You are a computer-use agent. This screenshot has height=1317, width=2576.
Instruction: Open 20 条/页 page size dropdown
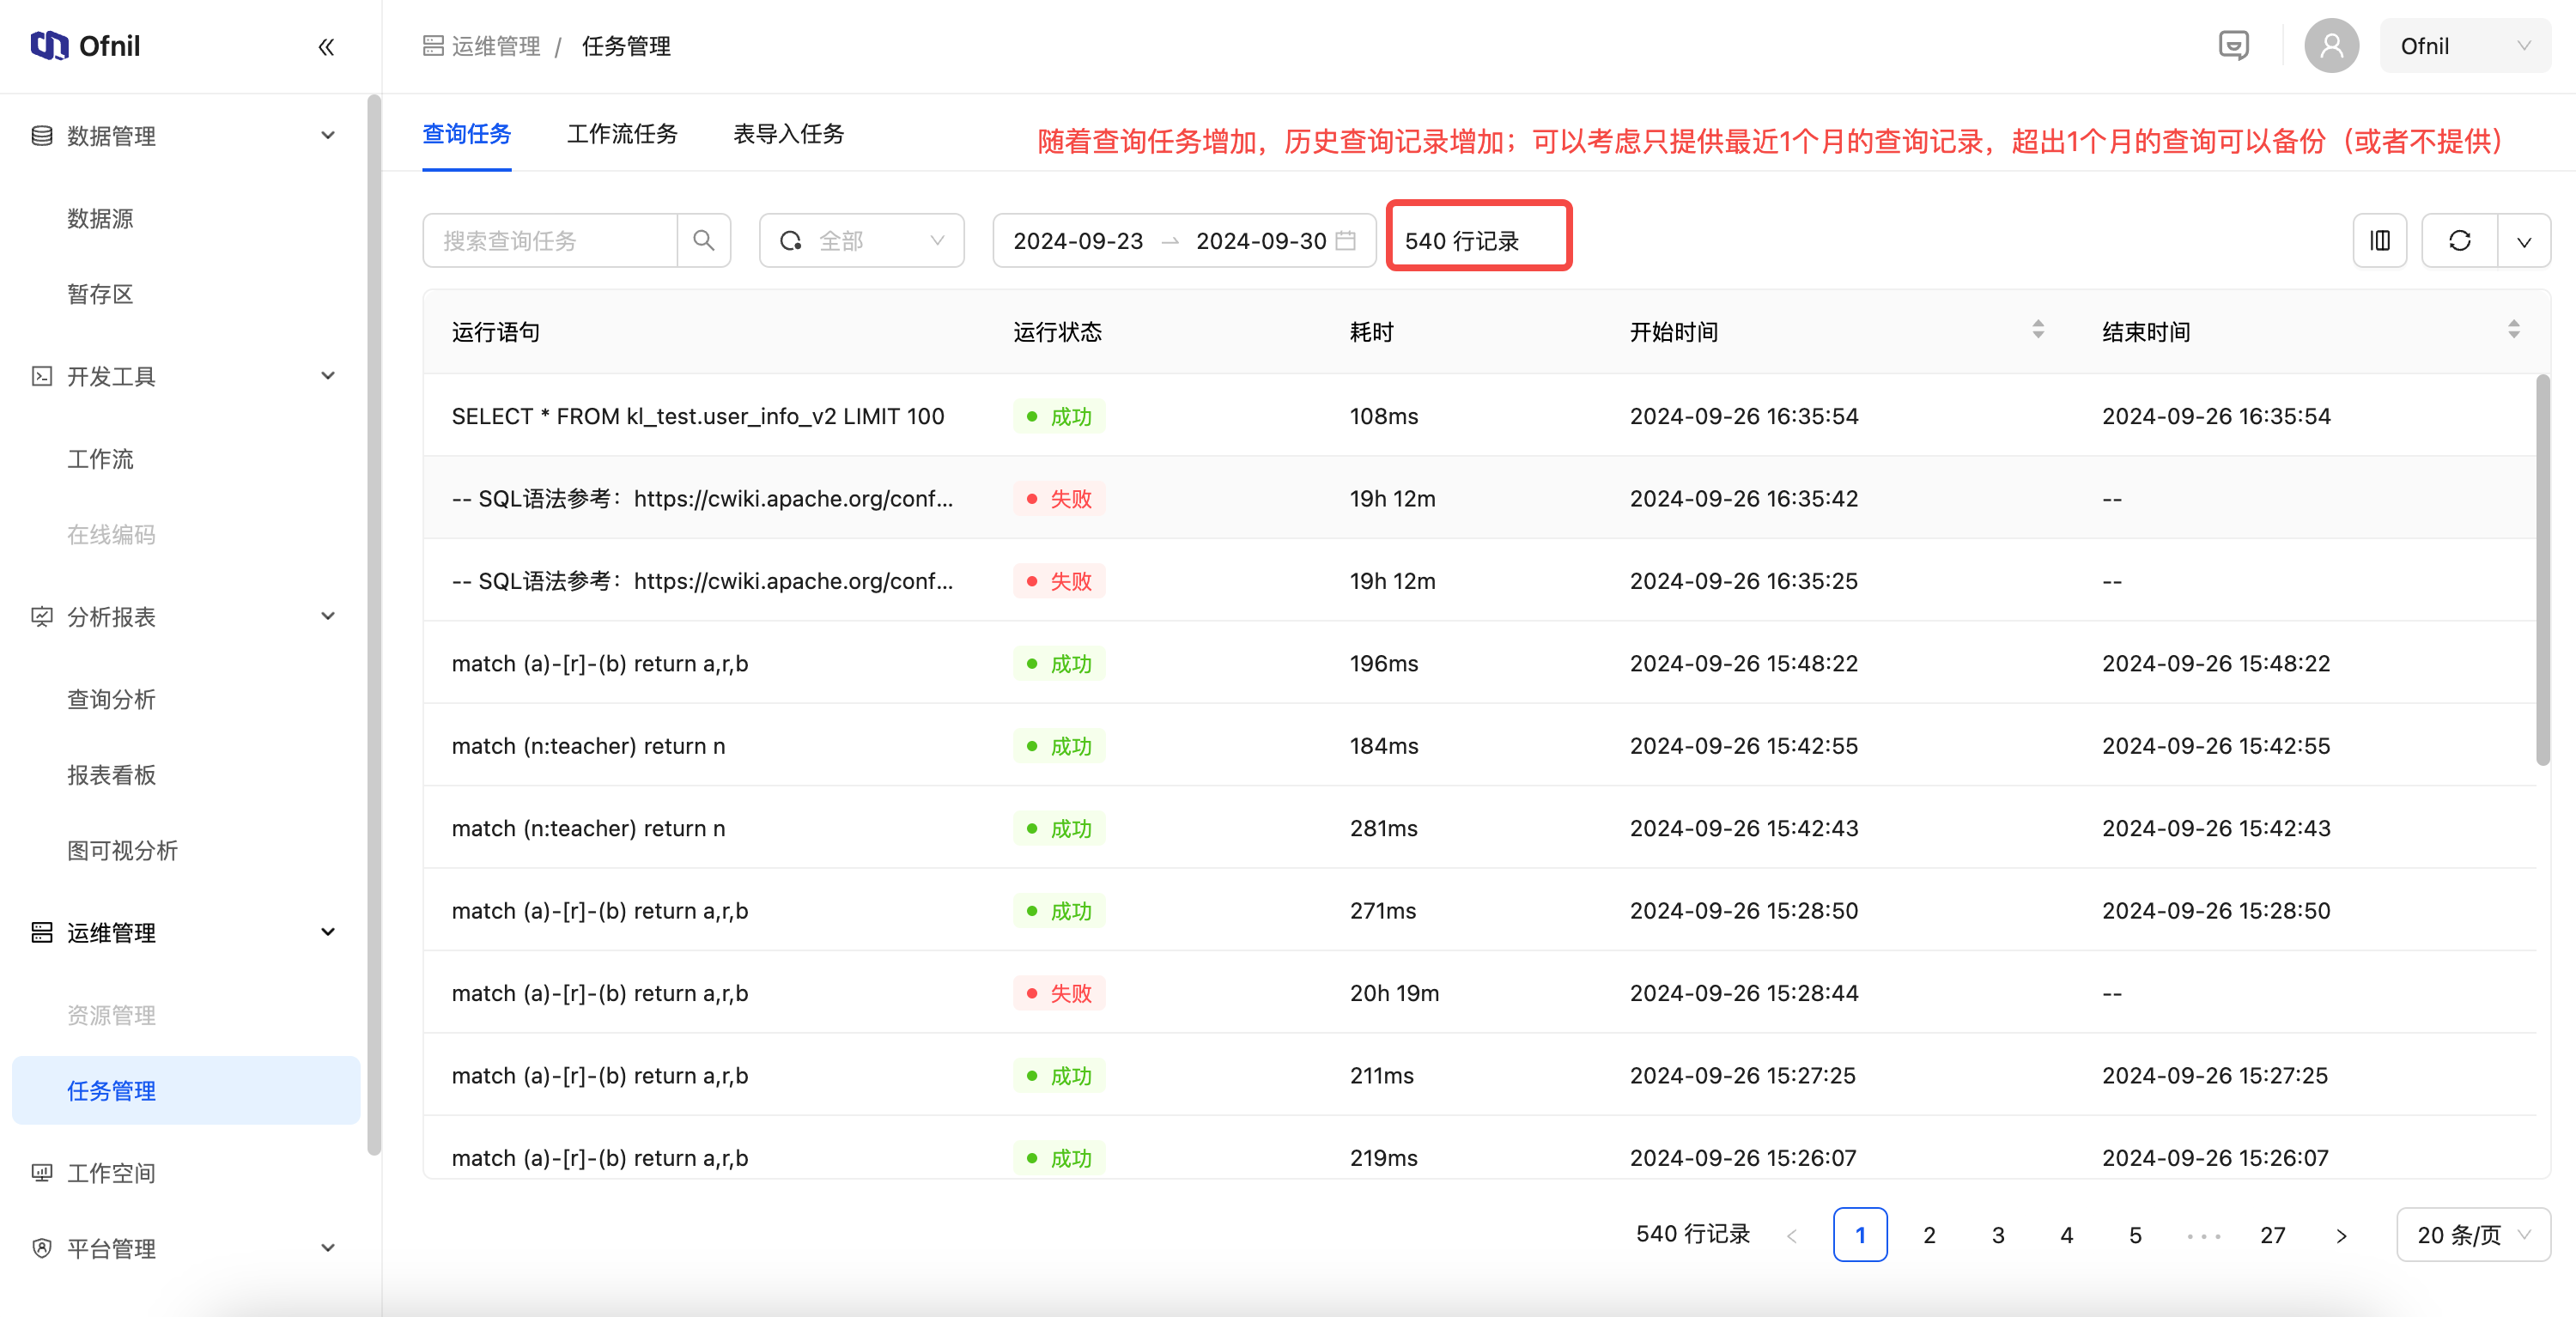[2474, 1236]
